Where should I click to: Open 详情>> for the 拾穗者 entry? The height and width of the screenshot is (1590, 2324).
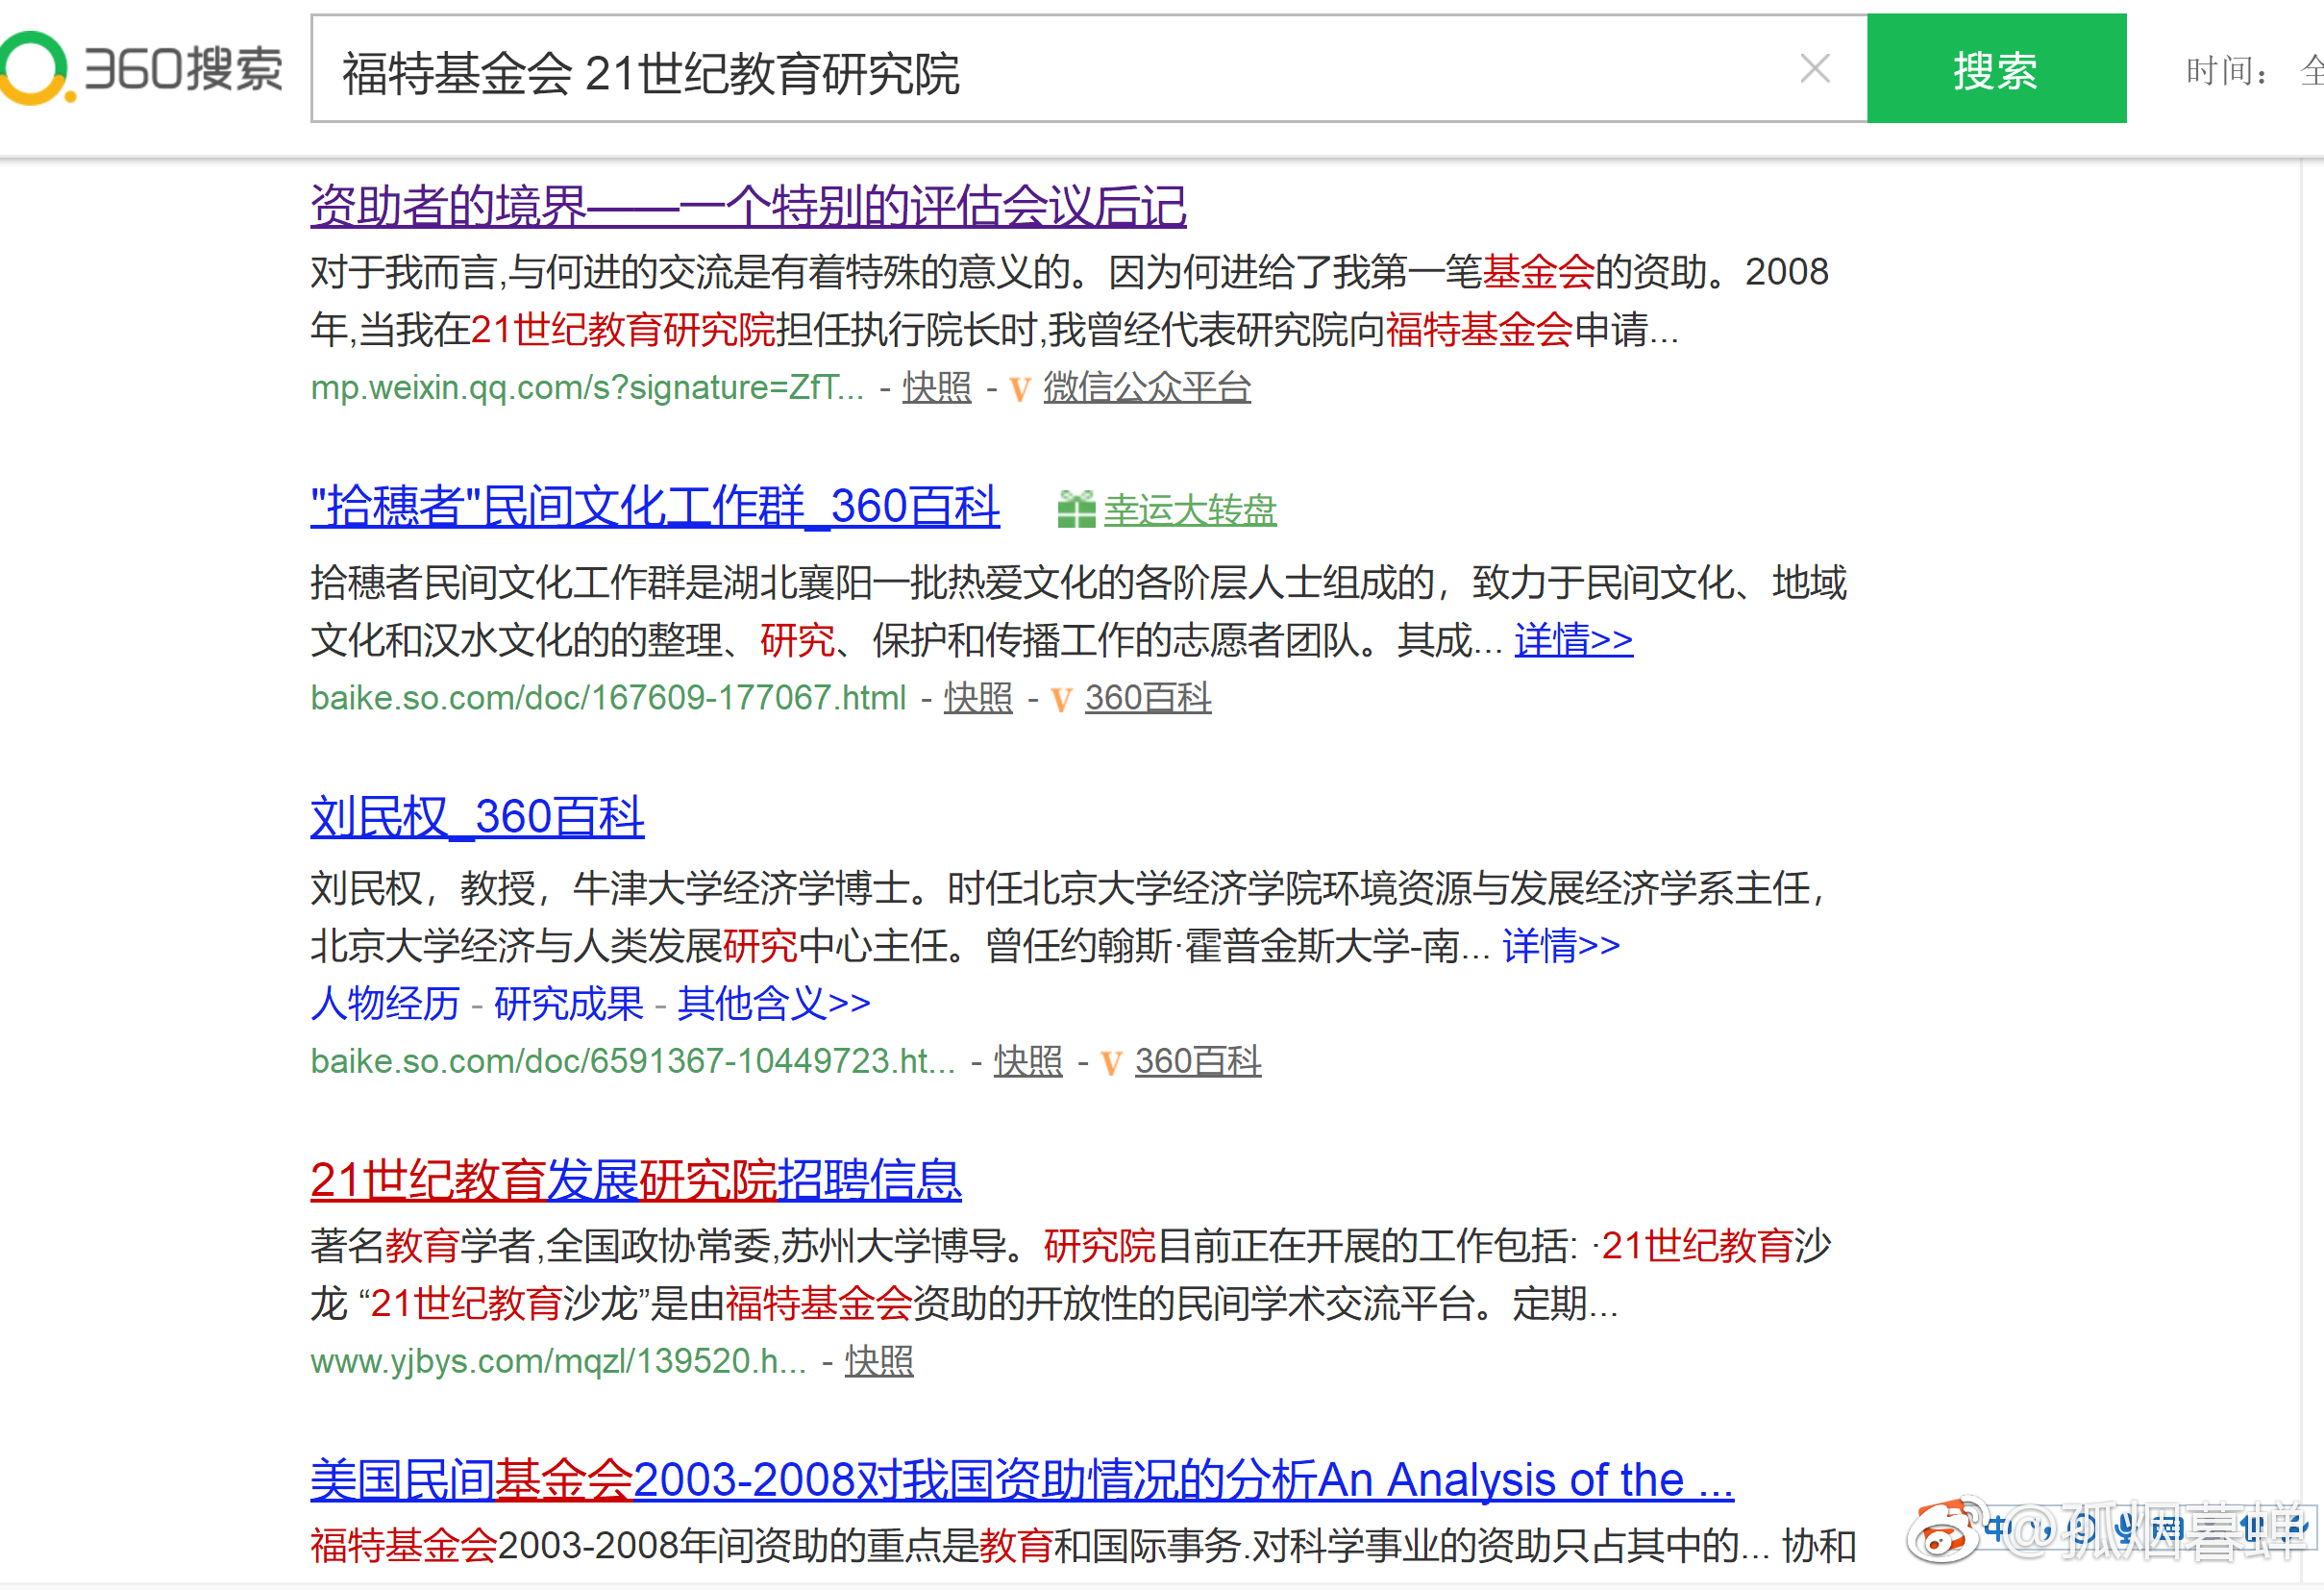coord(1573,640)
